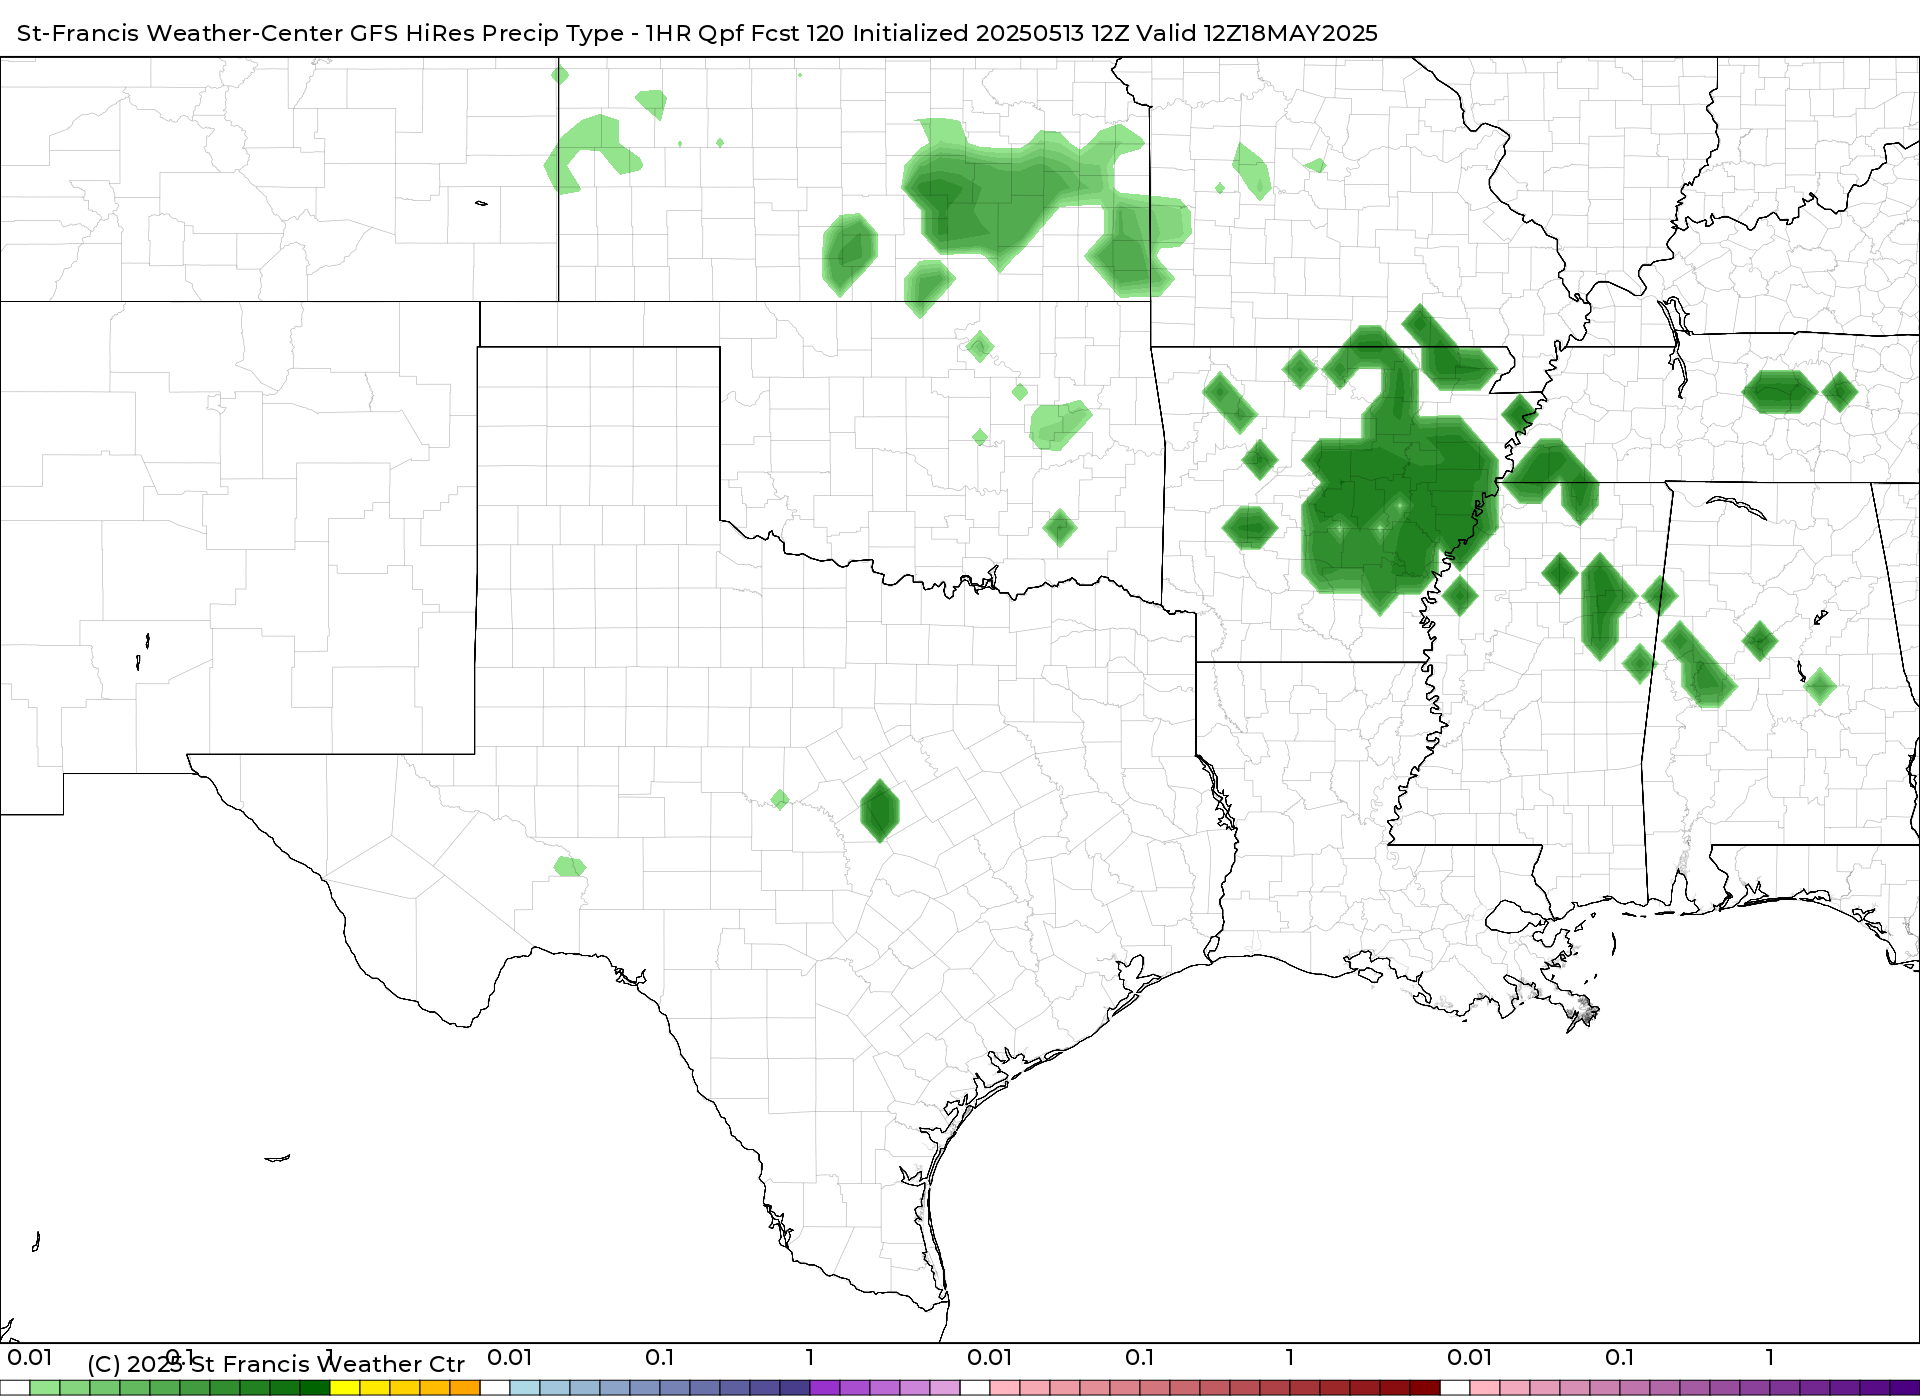Pick the darkest maroon swatch on the red scale
The height and width of the screenshot is (1400, 1920).
(1425, 1388)
